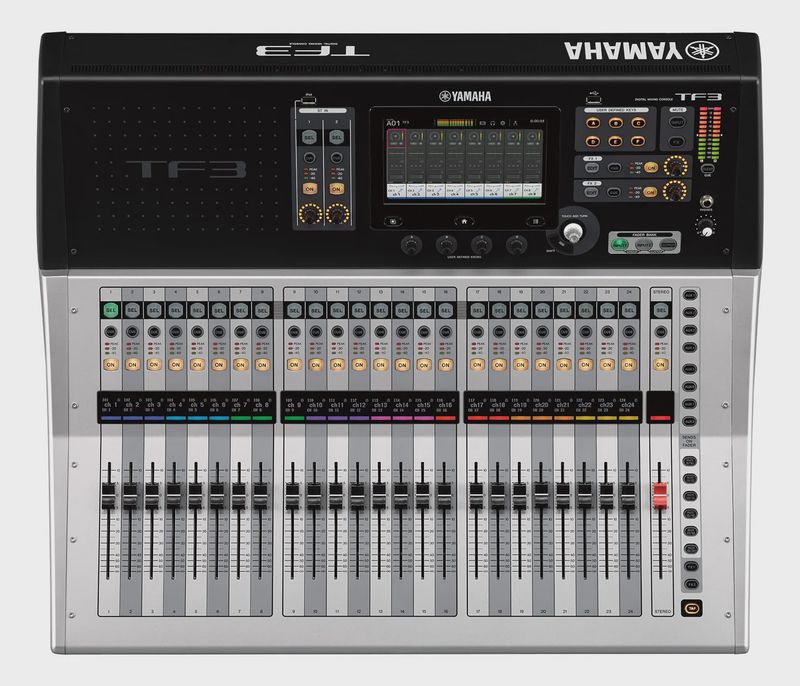
Task: Click the PHONES output jack
Action: point(706,200)
